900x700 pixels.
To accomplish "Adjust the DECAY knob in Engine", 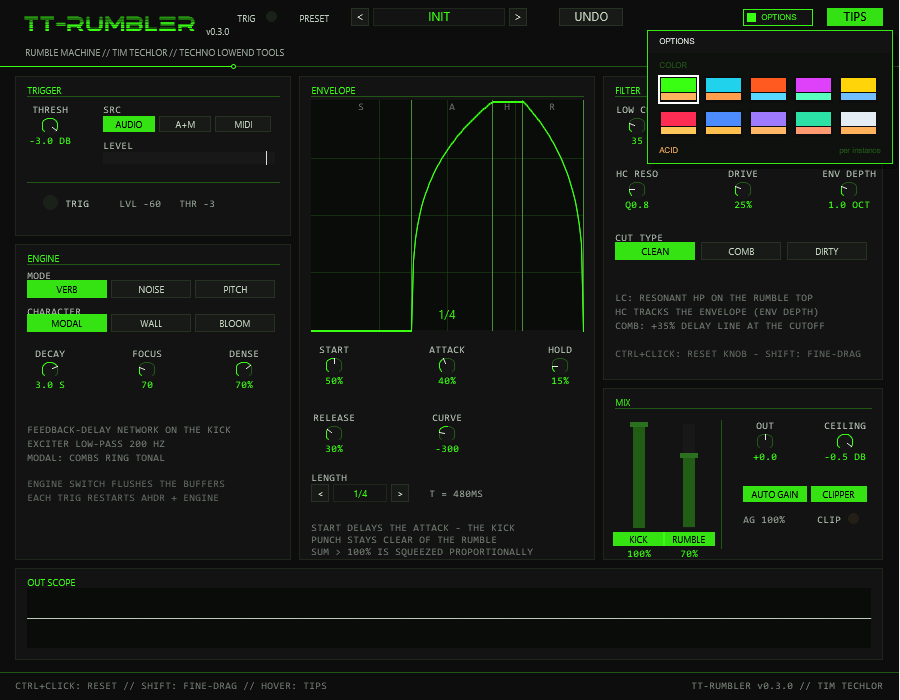I will click(50, 370).
